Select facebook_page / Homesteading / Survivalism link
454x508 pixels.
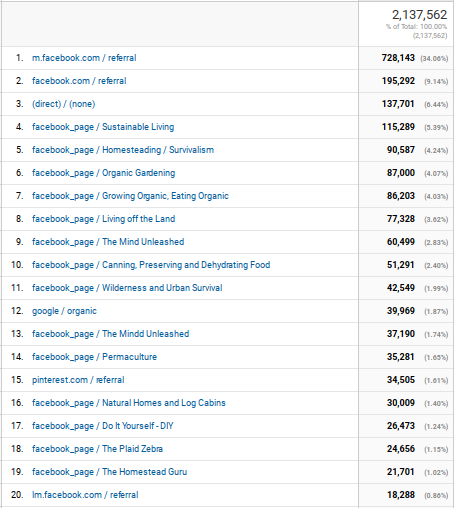(x=123, y=150)
